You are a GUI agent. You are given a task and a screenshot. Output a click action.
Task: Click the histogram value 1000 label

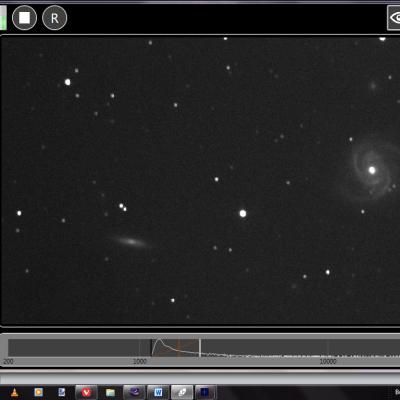[140, 361]
